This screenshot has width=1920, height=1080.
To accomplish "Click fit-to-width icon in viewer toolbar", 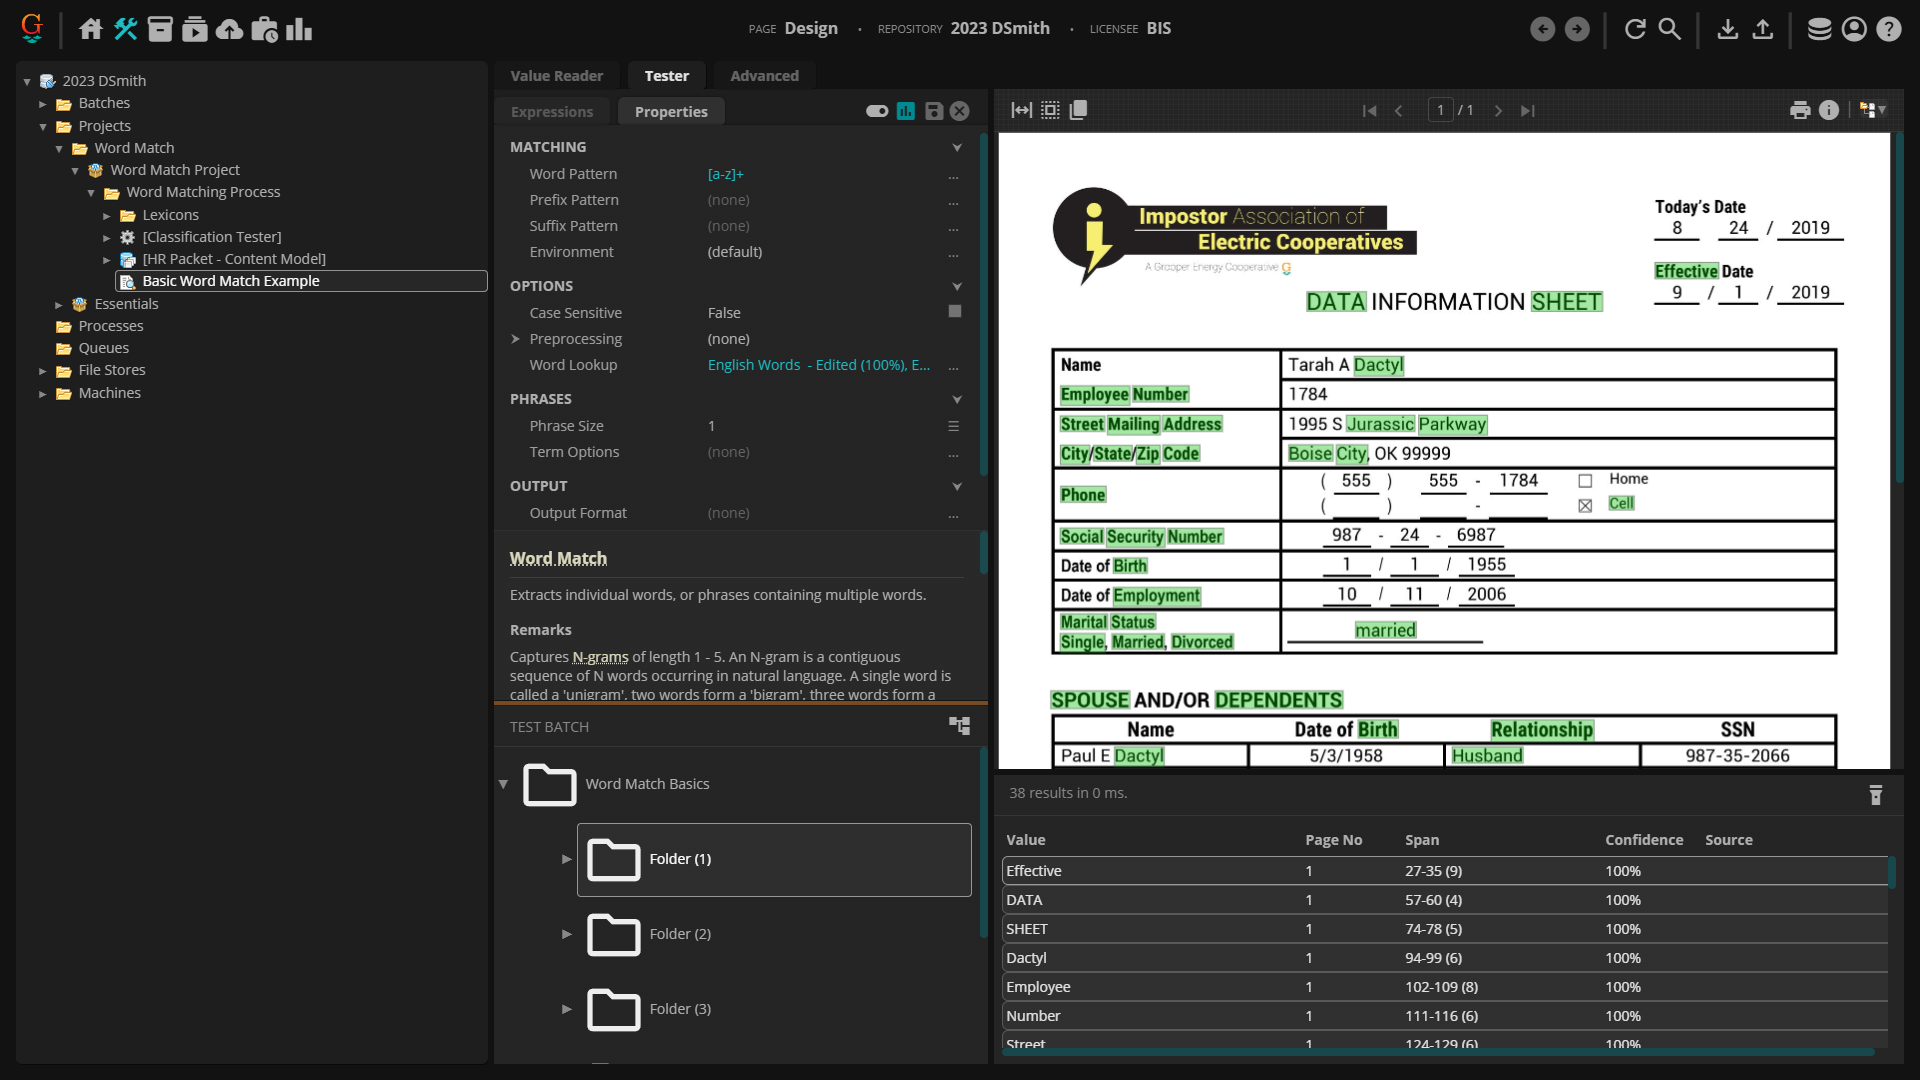I will 1021,110.
